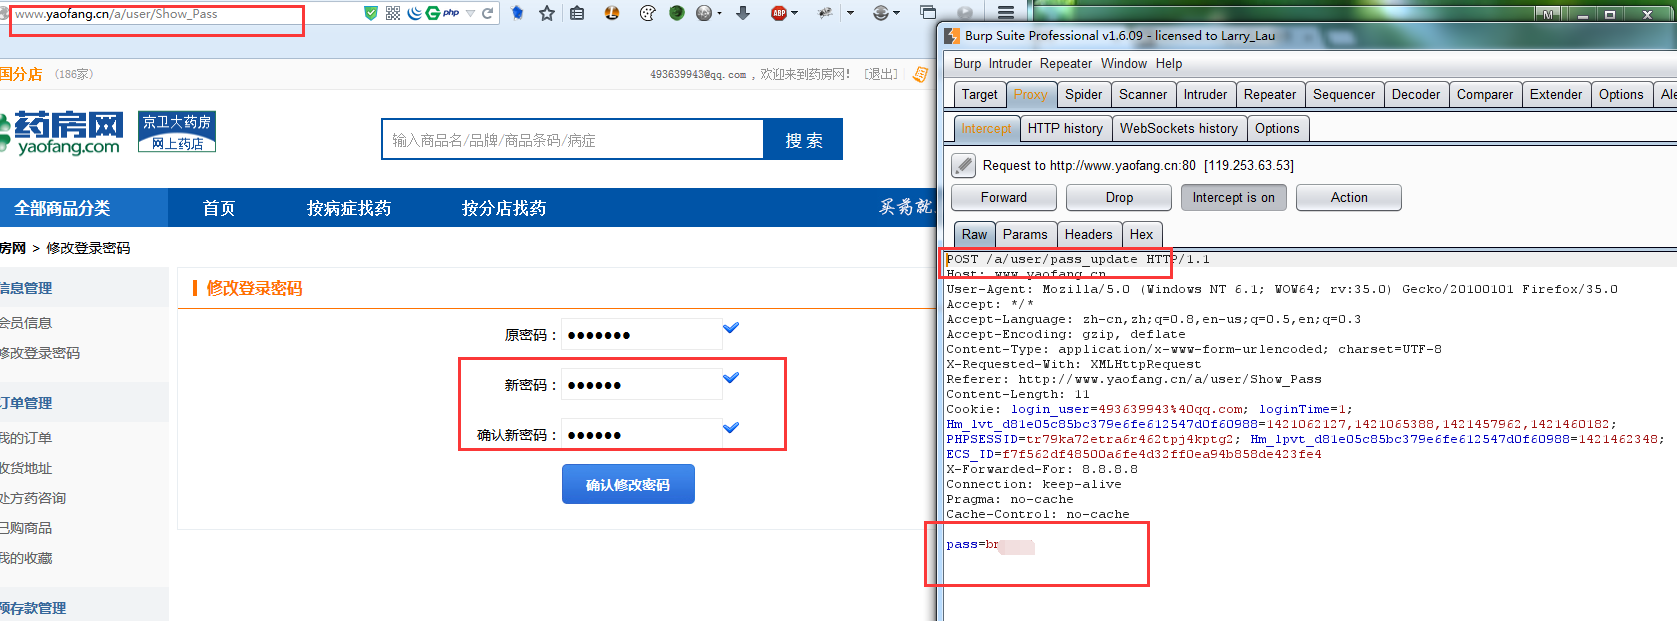Click the Forward button
The height and width of the screenshot is (621, 1677).
(x=1004, y=197)
